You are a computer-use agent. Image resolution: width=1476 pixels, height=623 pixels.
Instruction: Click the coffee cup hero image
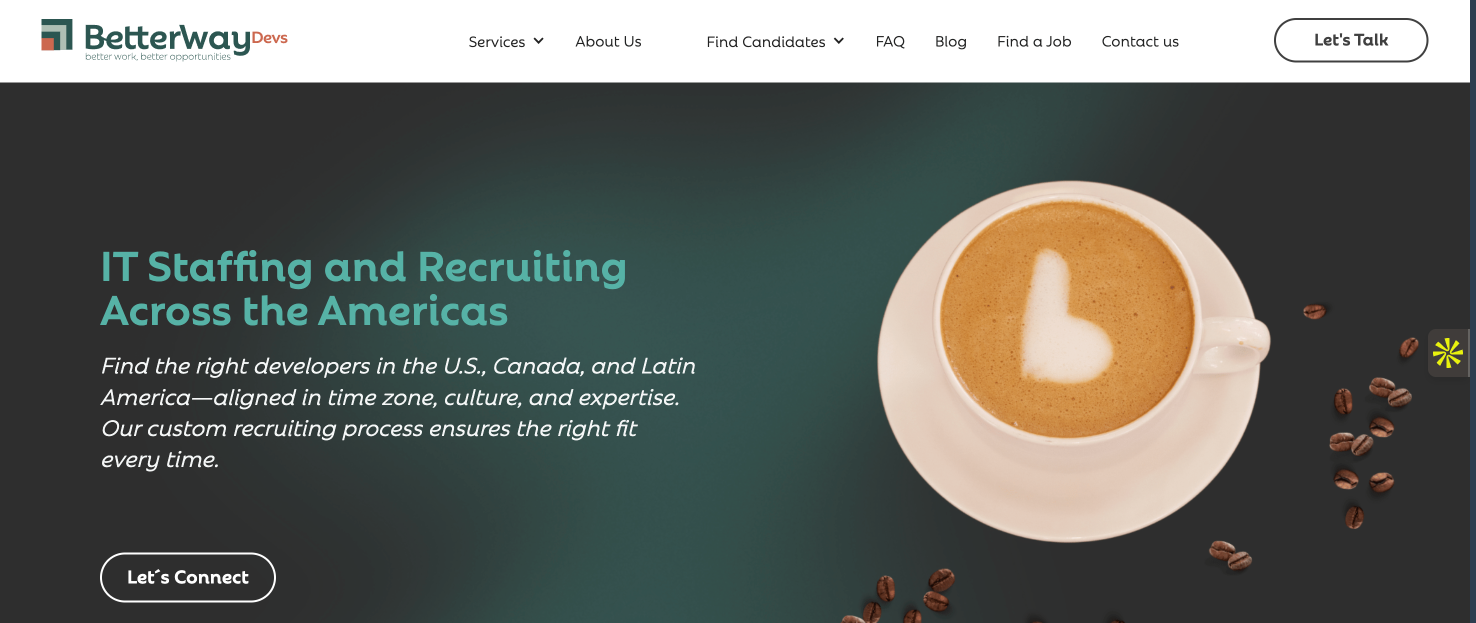point(1072,360)
